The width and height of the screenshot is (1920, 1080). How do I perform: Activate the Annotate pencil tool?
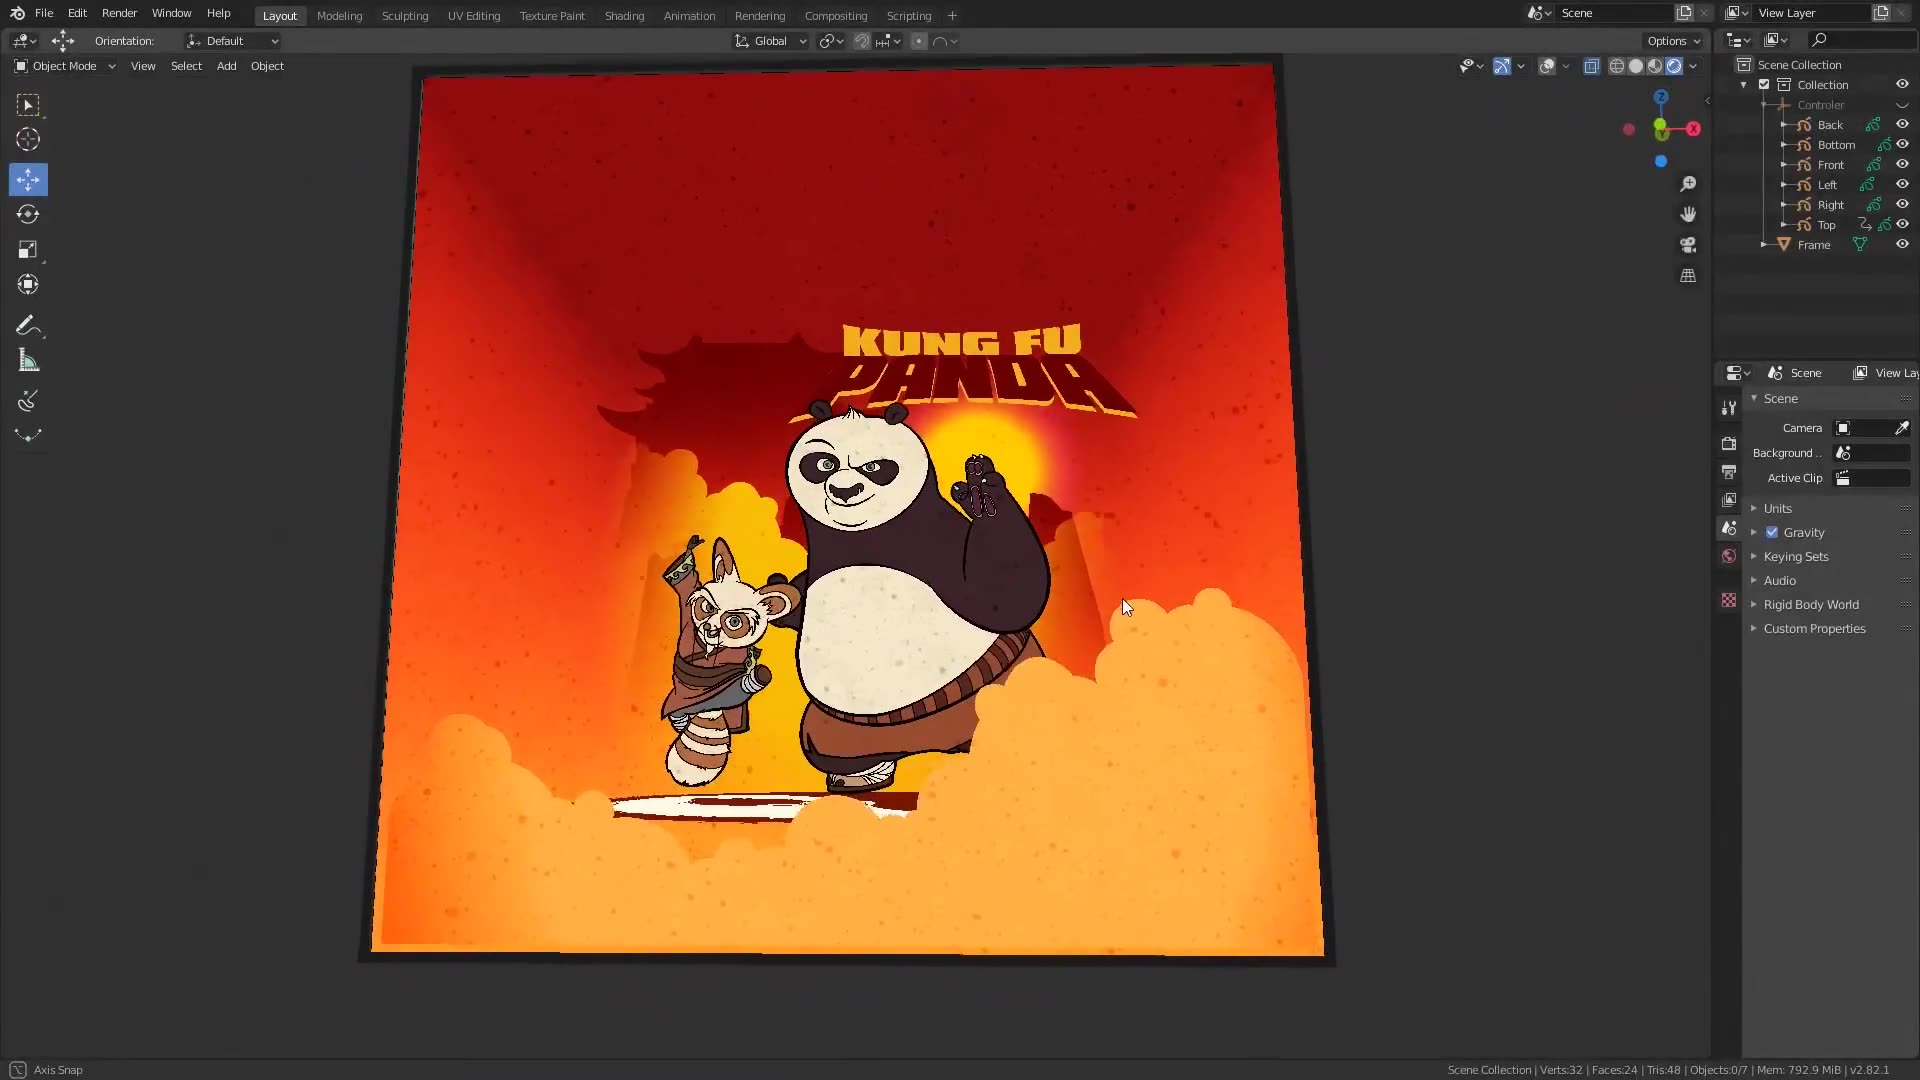tap(28, 326)
